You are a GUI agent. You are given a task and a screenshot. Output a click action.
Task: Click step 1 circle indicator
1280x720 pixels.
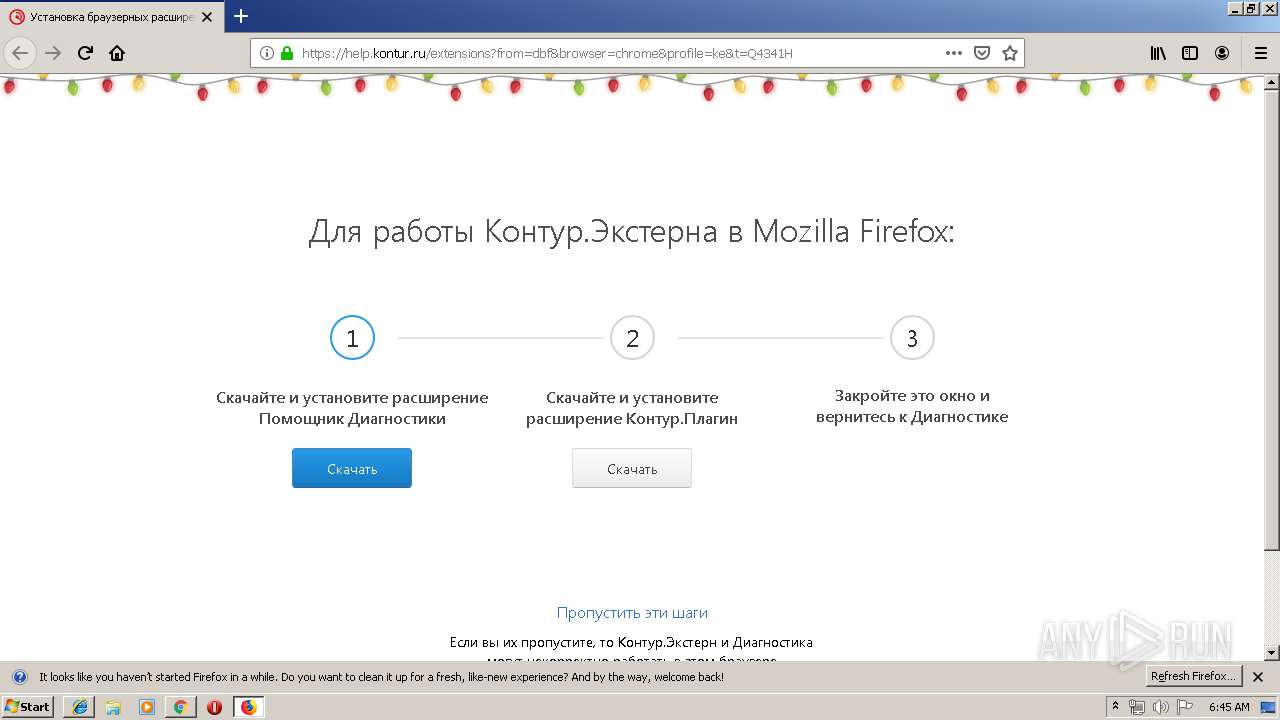tap(352, 338)
